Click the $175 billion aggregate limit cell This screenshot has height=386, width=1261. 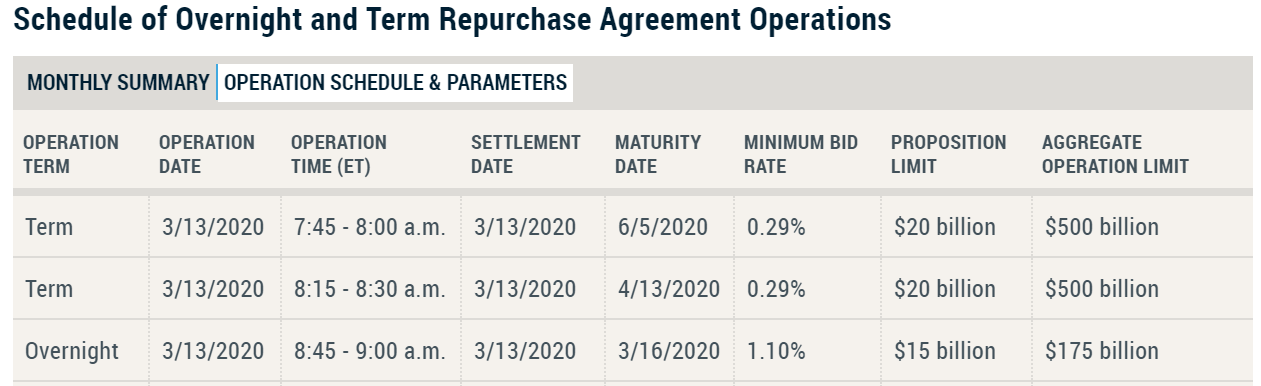point(1102,351)
